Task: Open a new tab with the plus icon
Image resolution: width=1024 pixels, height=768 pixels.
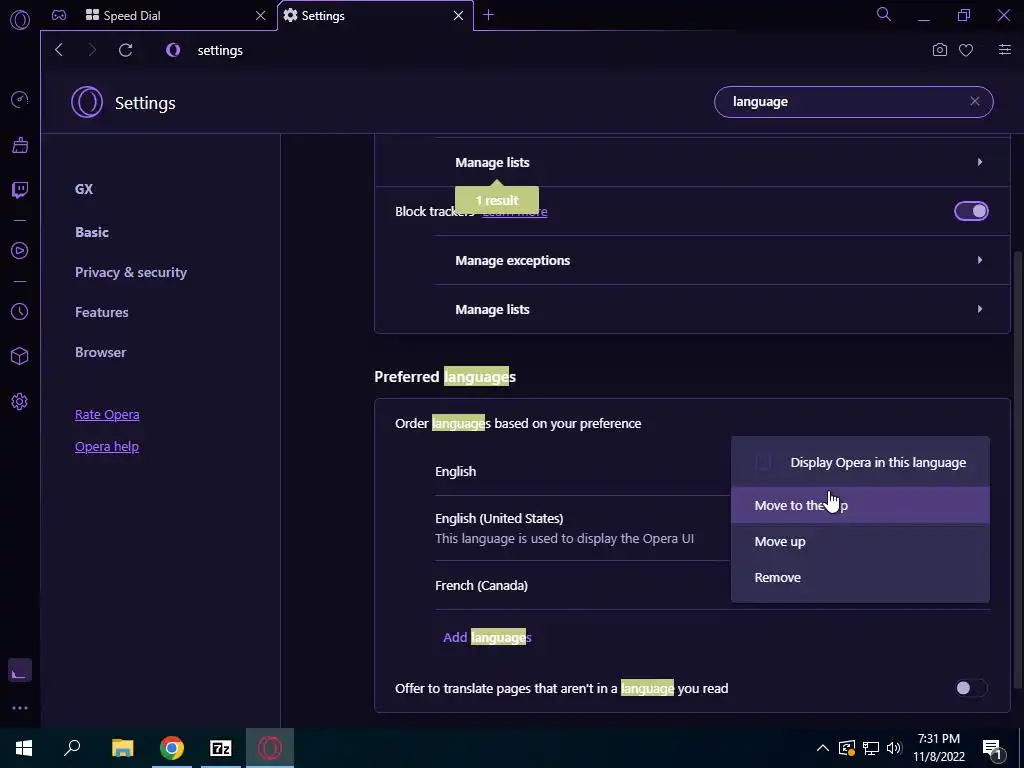Action: tap(488, 15)
